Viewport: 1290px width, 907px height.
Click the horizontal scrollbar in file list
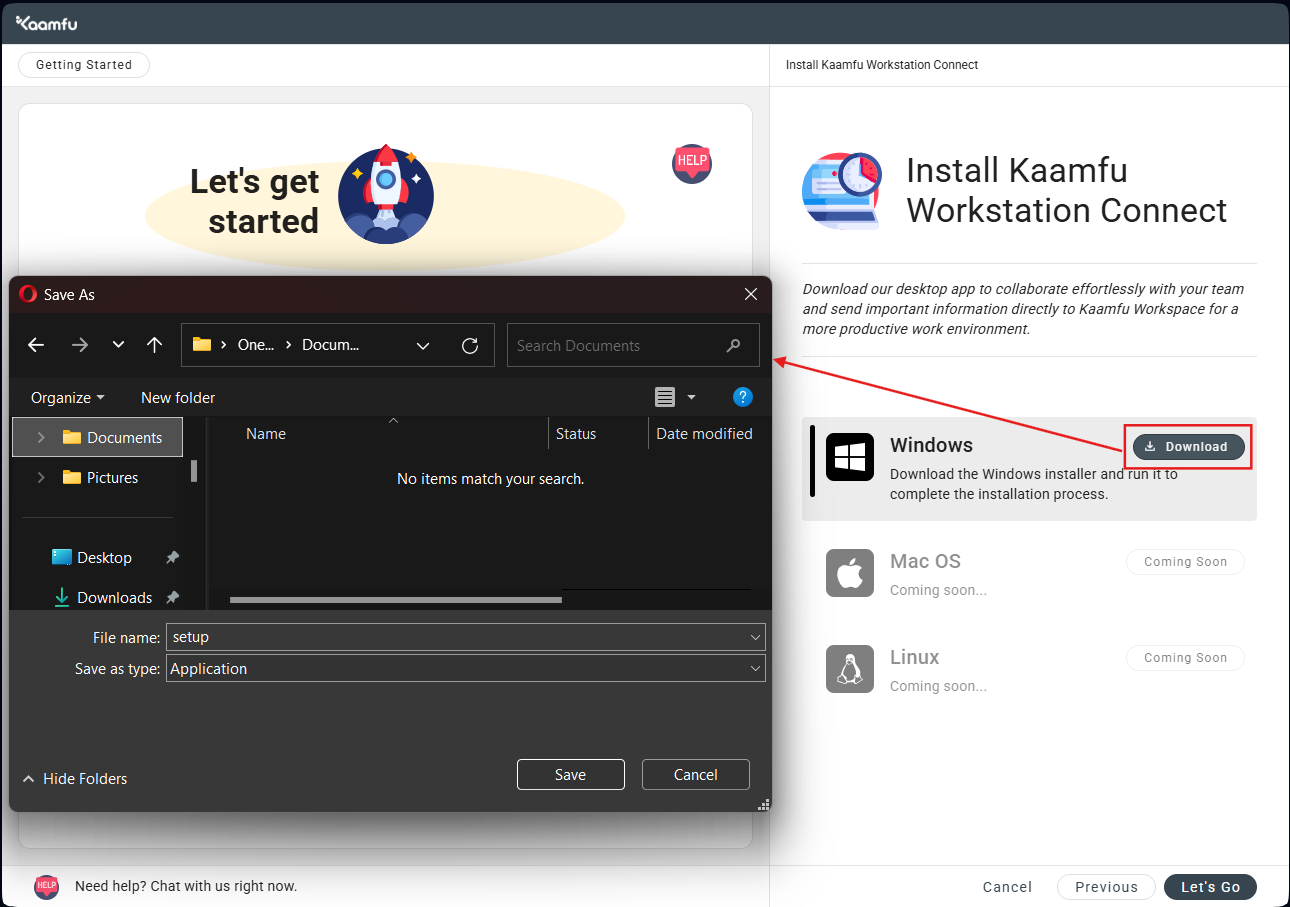(x=396, y=599)
